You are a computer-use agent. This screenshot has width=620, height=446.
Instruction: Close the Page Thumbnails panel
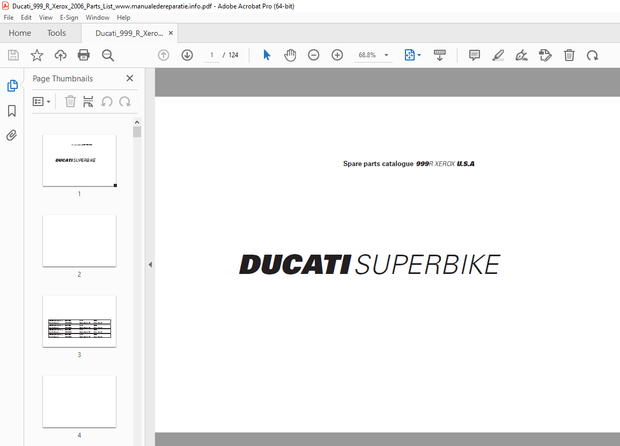(130, 78)
